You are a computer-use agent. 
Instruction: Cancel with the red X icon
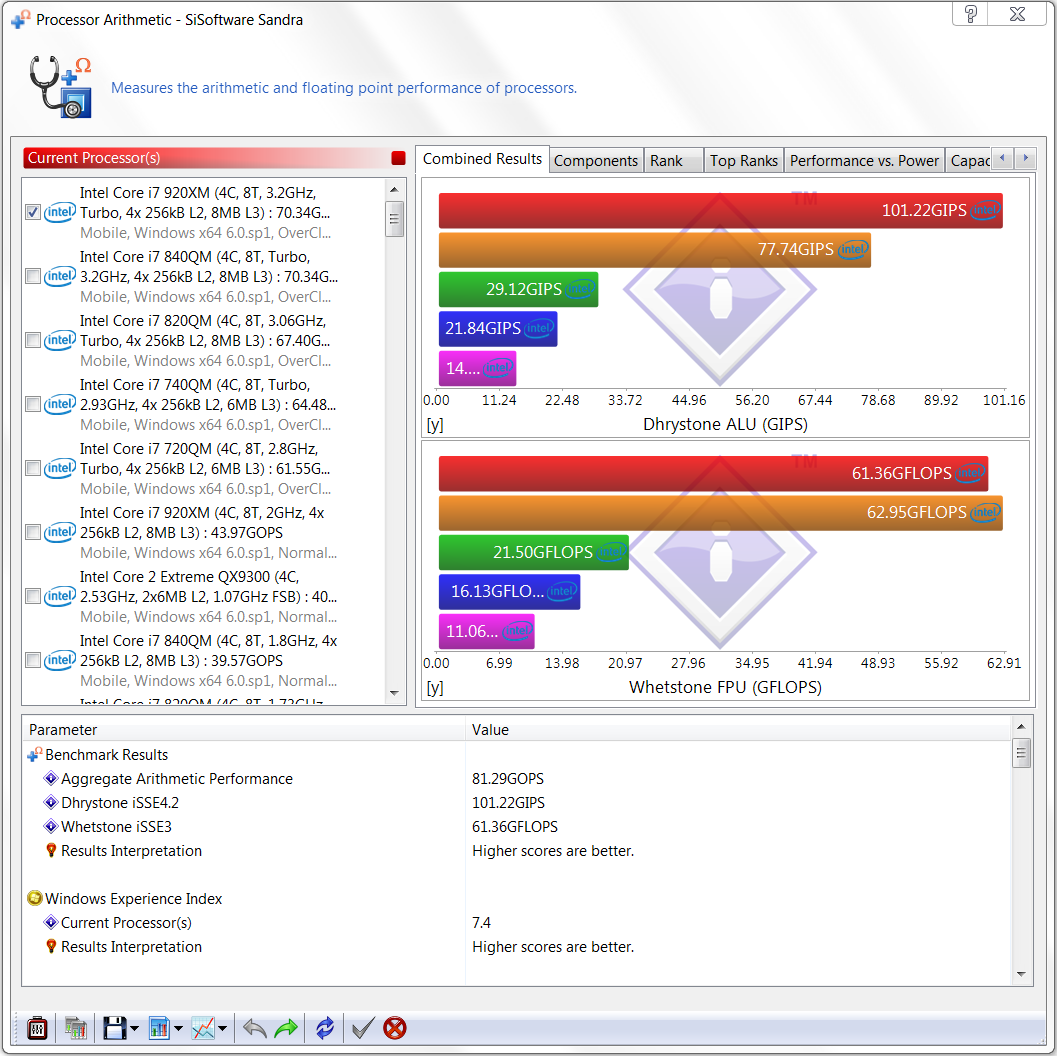click(x=395, y=1028)
